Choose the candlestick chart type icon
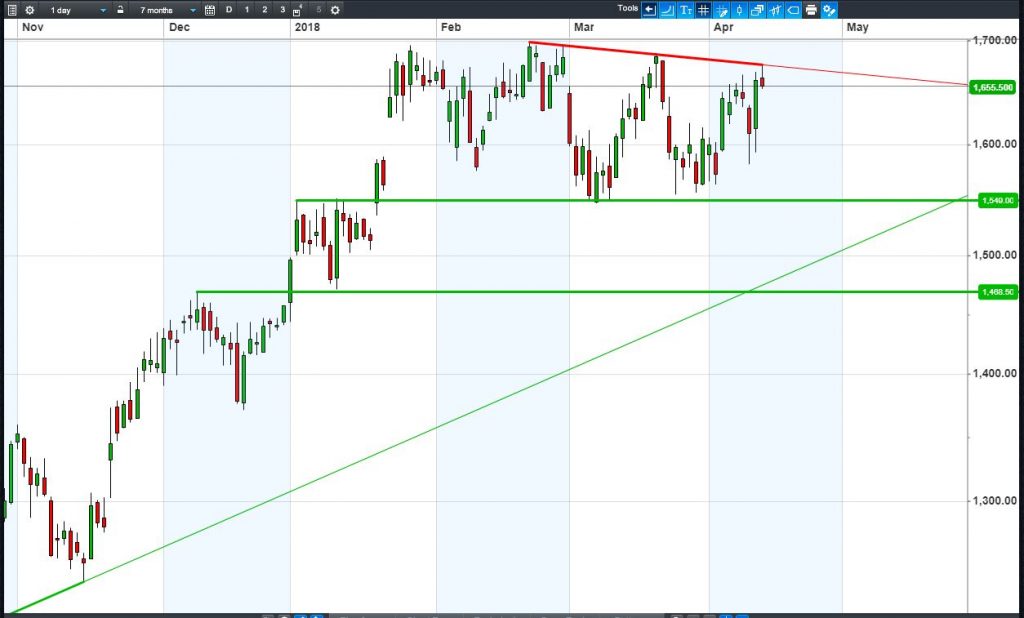The height and width of the screenshot is (618, 1024). (739, 10)
